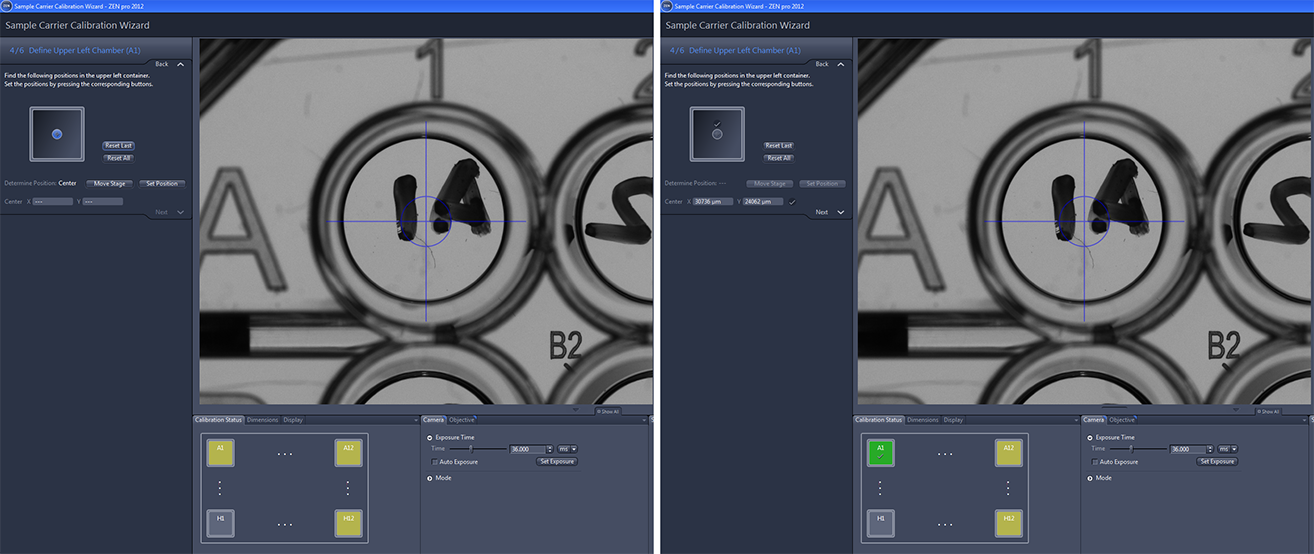This screenshot has width=1314, height=554.
Task: Click exposure Time slider handle in left window
Action: (x=471, y=449)
